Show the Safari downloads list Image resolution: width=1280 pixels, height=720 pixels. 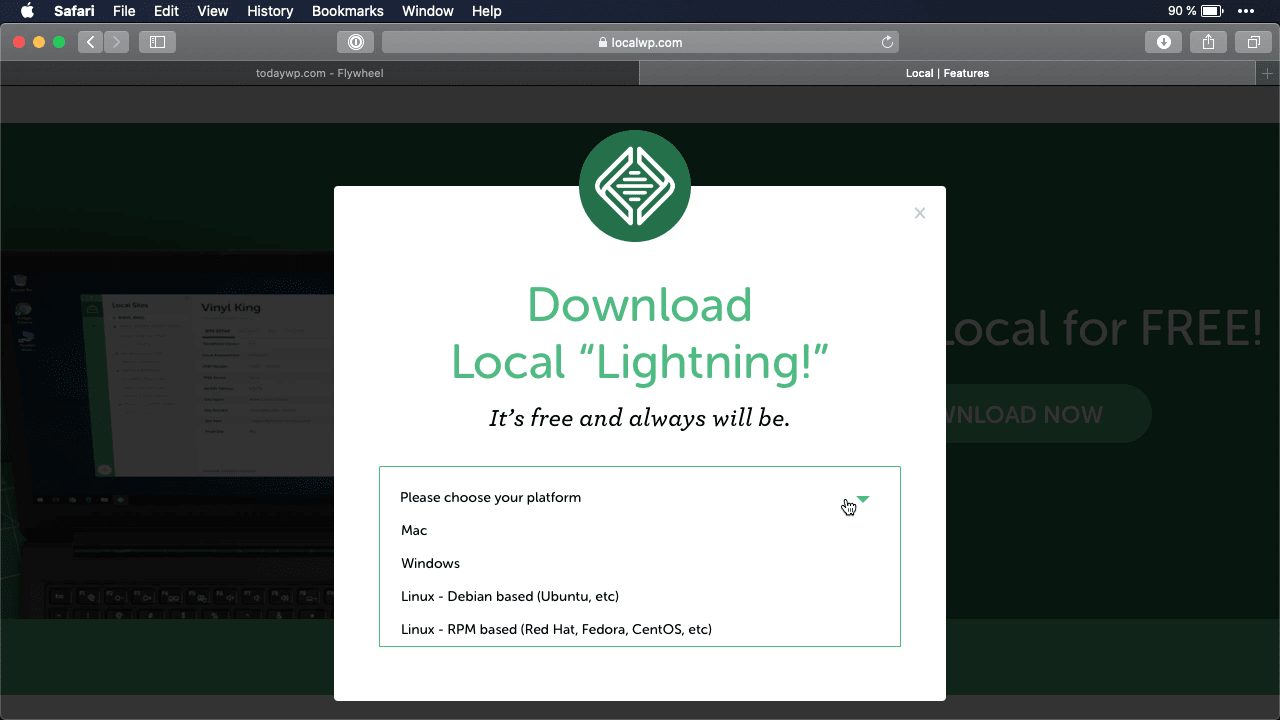[x=1164, y=42]
